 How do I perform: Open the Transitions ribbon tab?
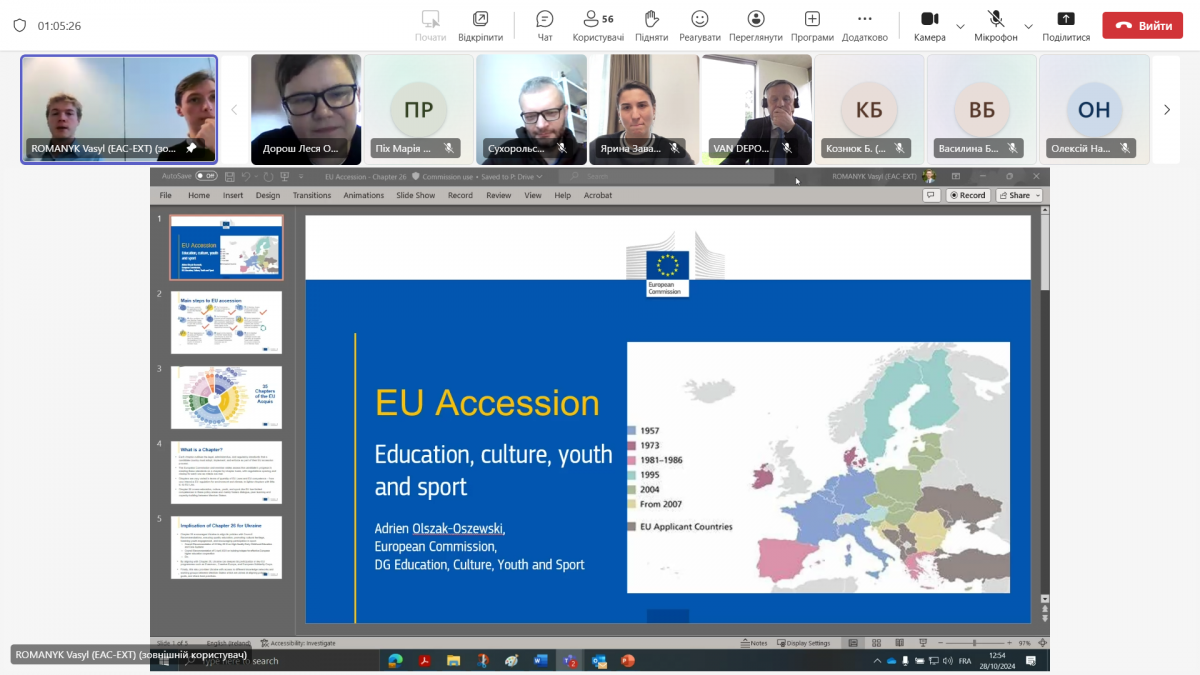(x=312, y=196)
